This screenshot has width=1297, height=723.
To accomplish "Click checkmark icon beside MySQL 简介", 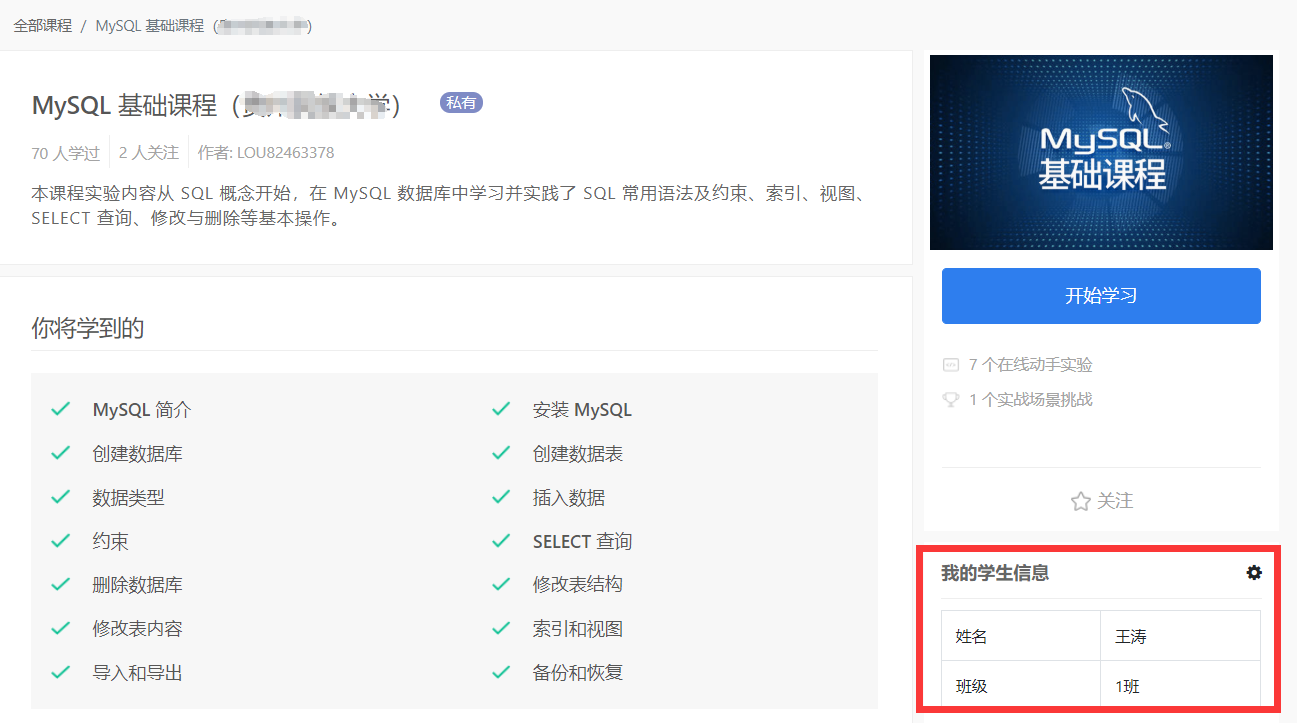I will [61, 409].
